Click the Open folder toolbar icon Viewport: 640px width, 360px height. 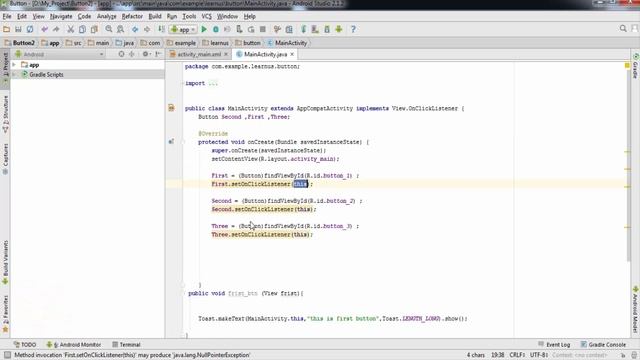click(7, 29)
